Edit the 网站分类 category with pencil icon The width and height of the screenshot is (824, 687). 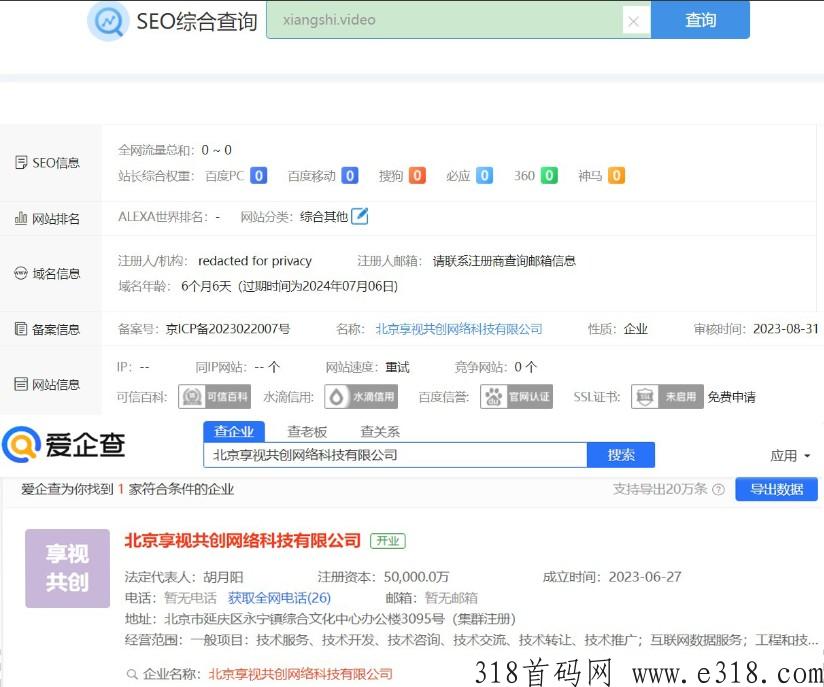click(359, 216)
